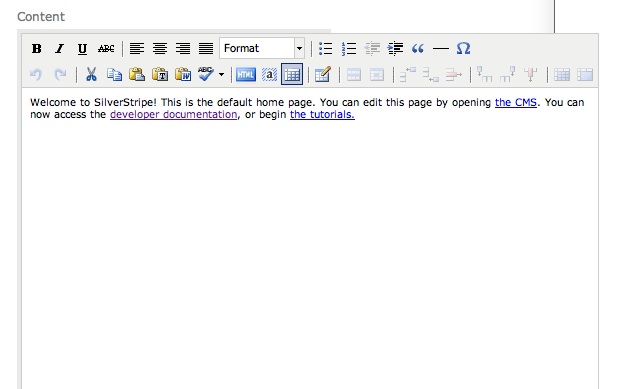Image resolution: width=636 pixels, height=389 pixels.
Task: Center align the text
Action: [160, 49]
